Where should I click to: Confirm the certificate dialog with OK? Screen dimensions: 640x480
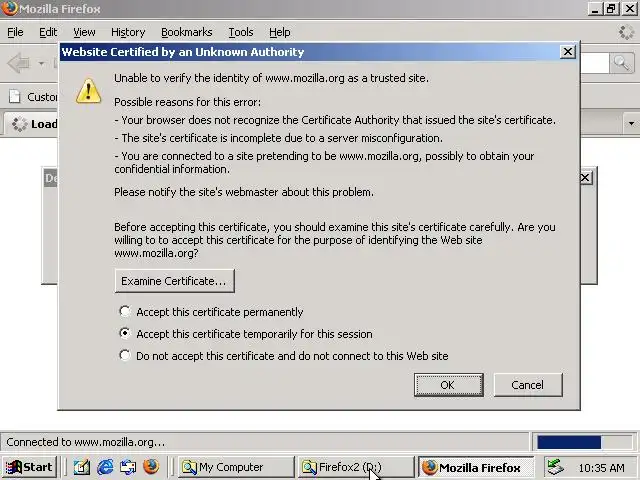pyautogui.click(x=449, y=384)
